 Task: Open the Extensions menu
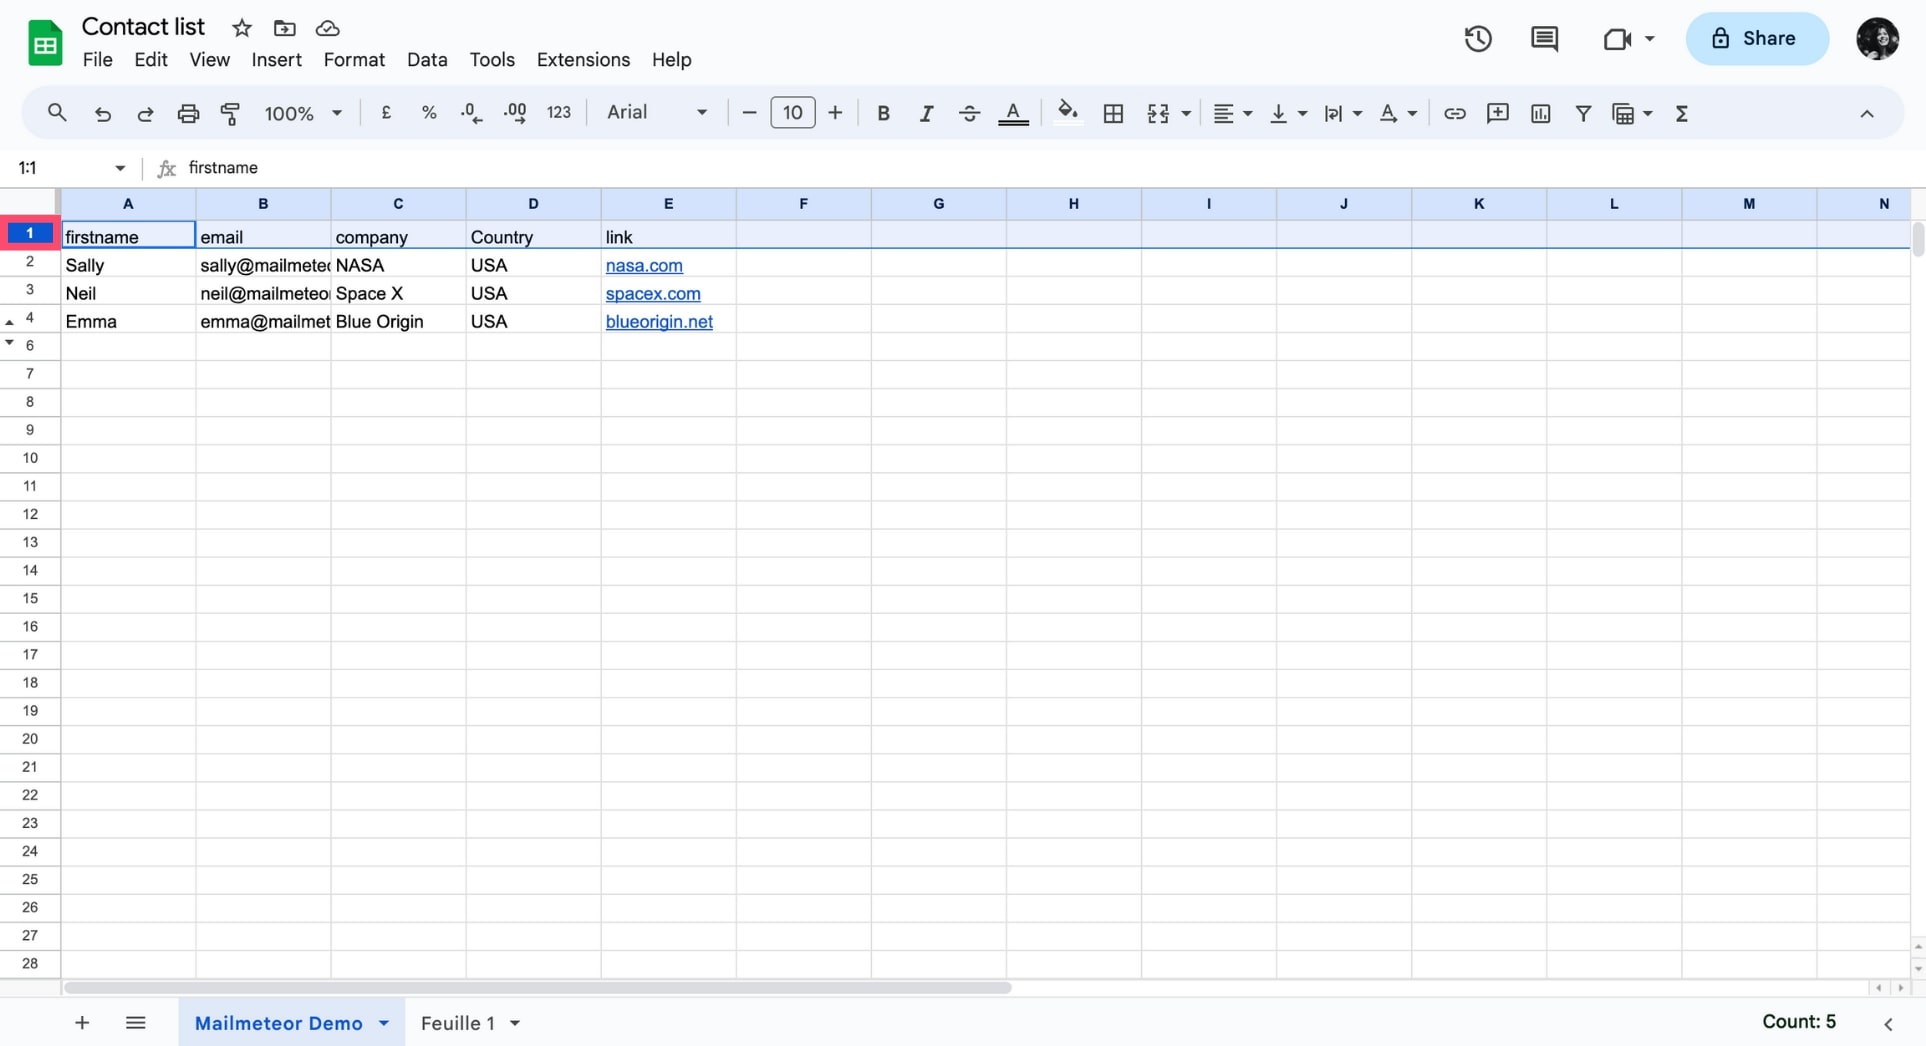click(583, 60)
